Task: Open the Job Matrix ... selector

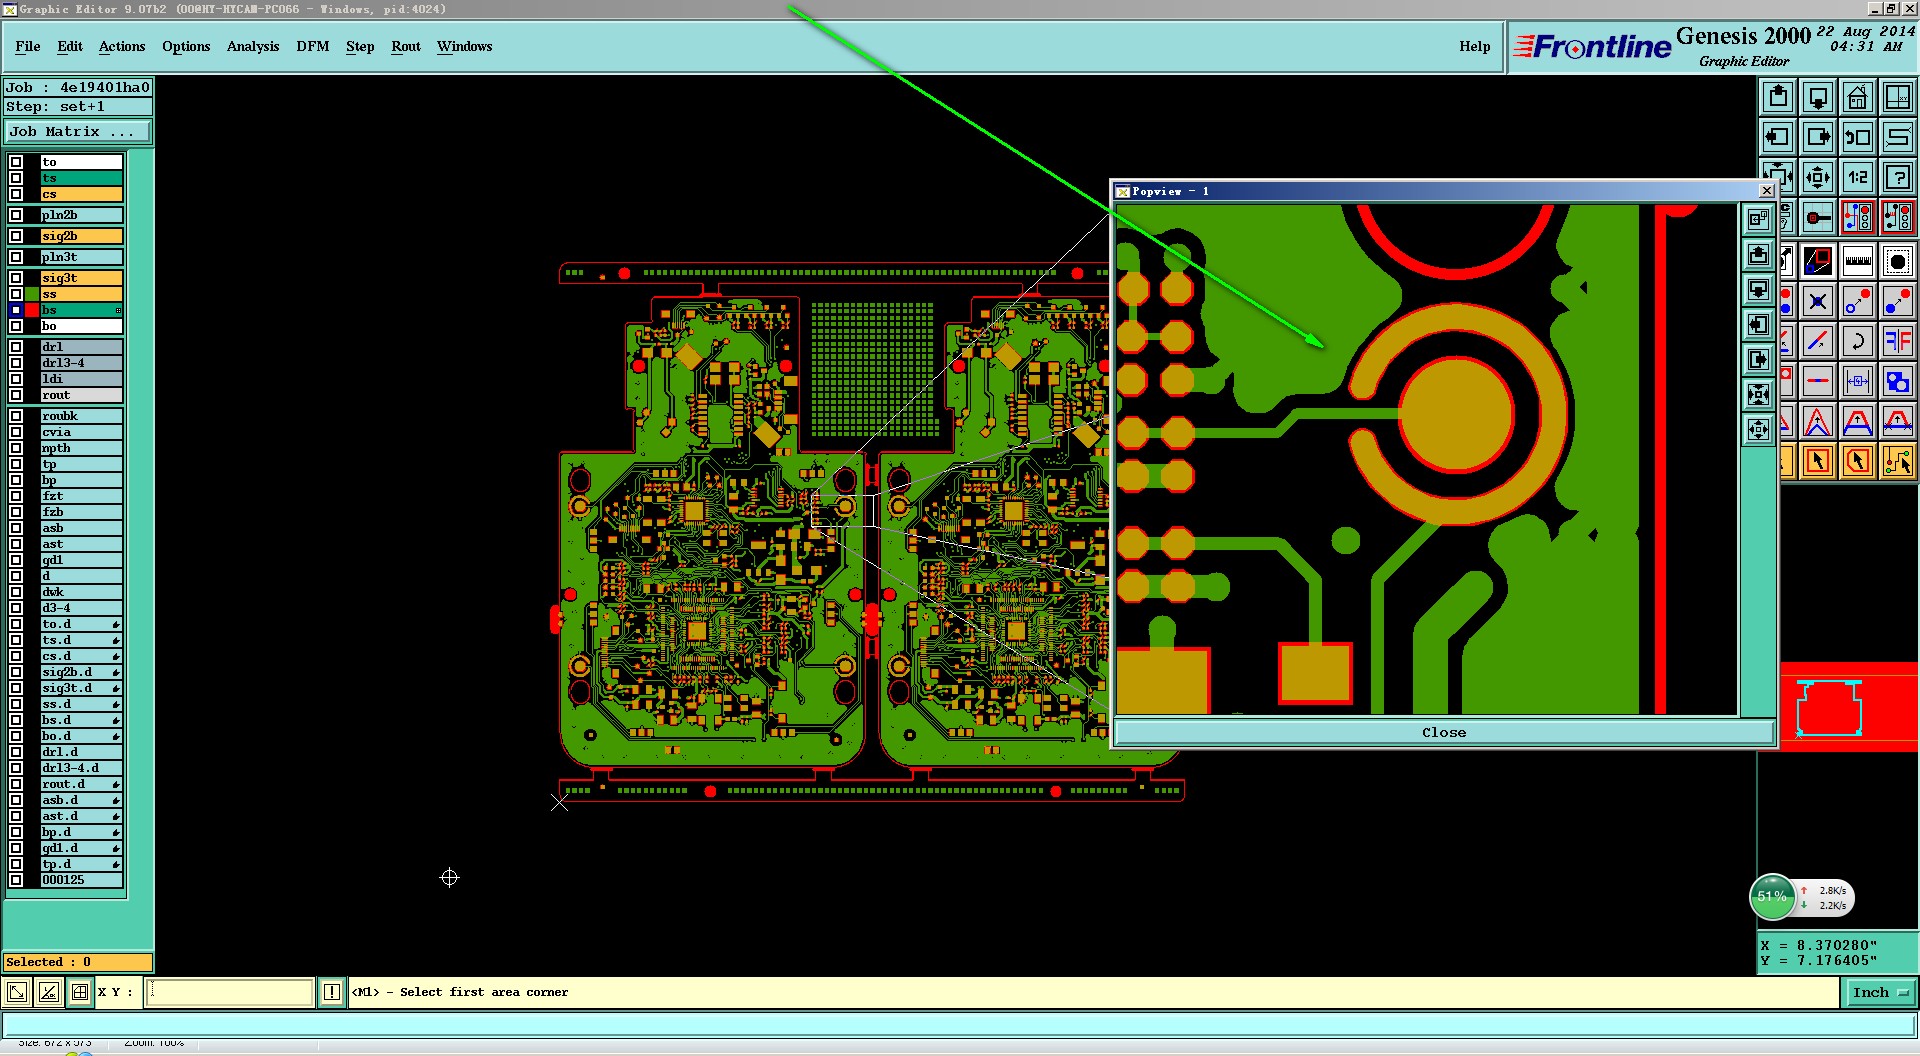Action: [78, 131]
